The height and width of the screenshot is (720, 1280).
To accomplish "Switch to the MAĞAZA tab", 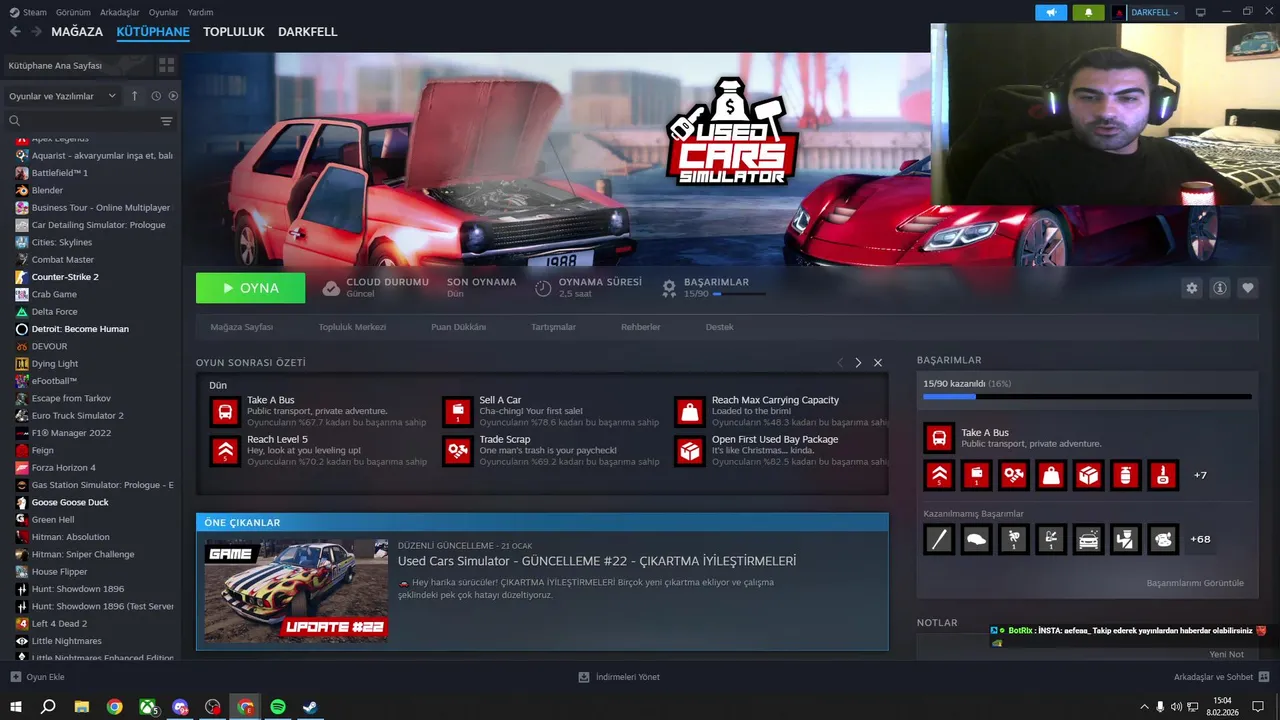I will click(77, 32).
